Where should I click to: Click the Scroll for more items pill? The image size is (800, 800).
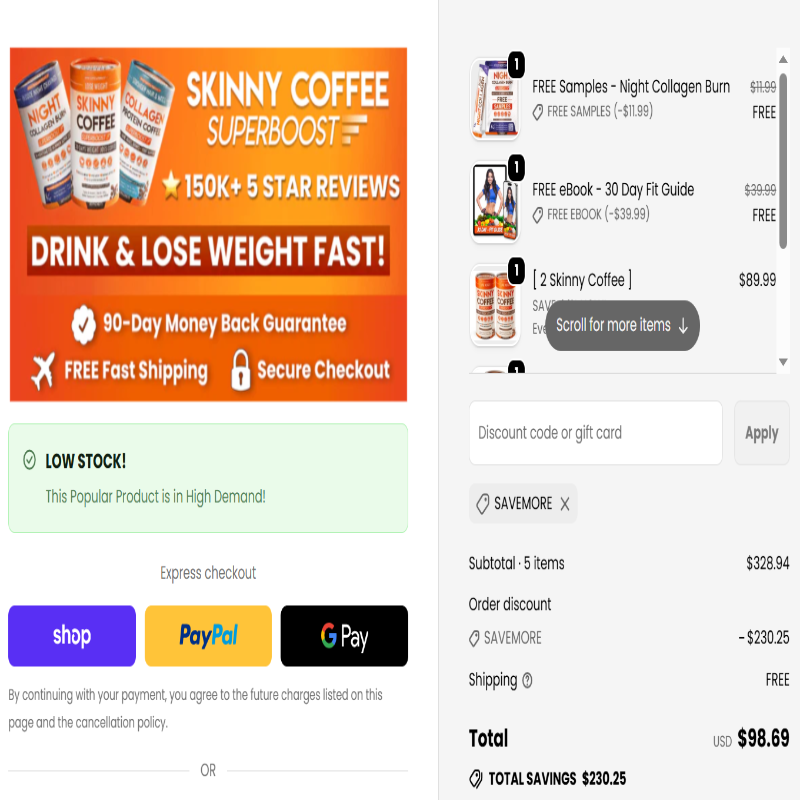point(622,326)
